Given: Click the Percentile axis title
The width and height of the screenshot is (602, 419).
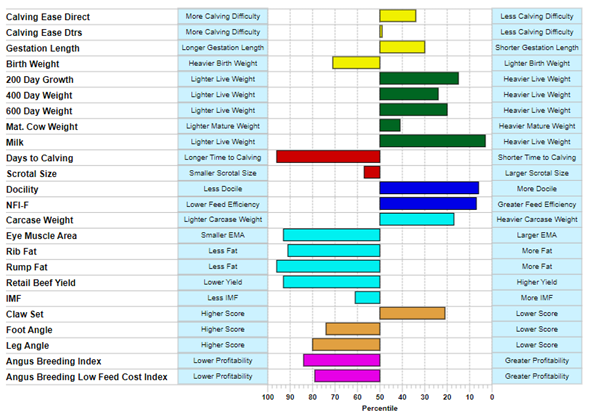Looking at the screenshot, I should click(x=380, y=408).
